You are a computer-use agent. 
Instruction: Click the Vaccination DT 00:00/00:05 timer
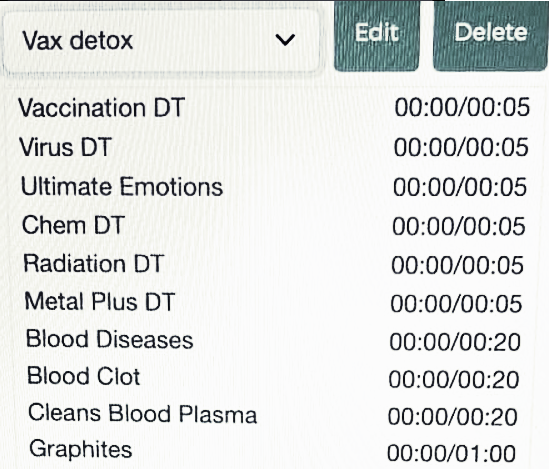point(462,107)
